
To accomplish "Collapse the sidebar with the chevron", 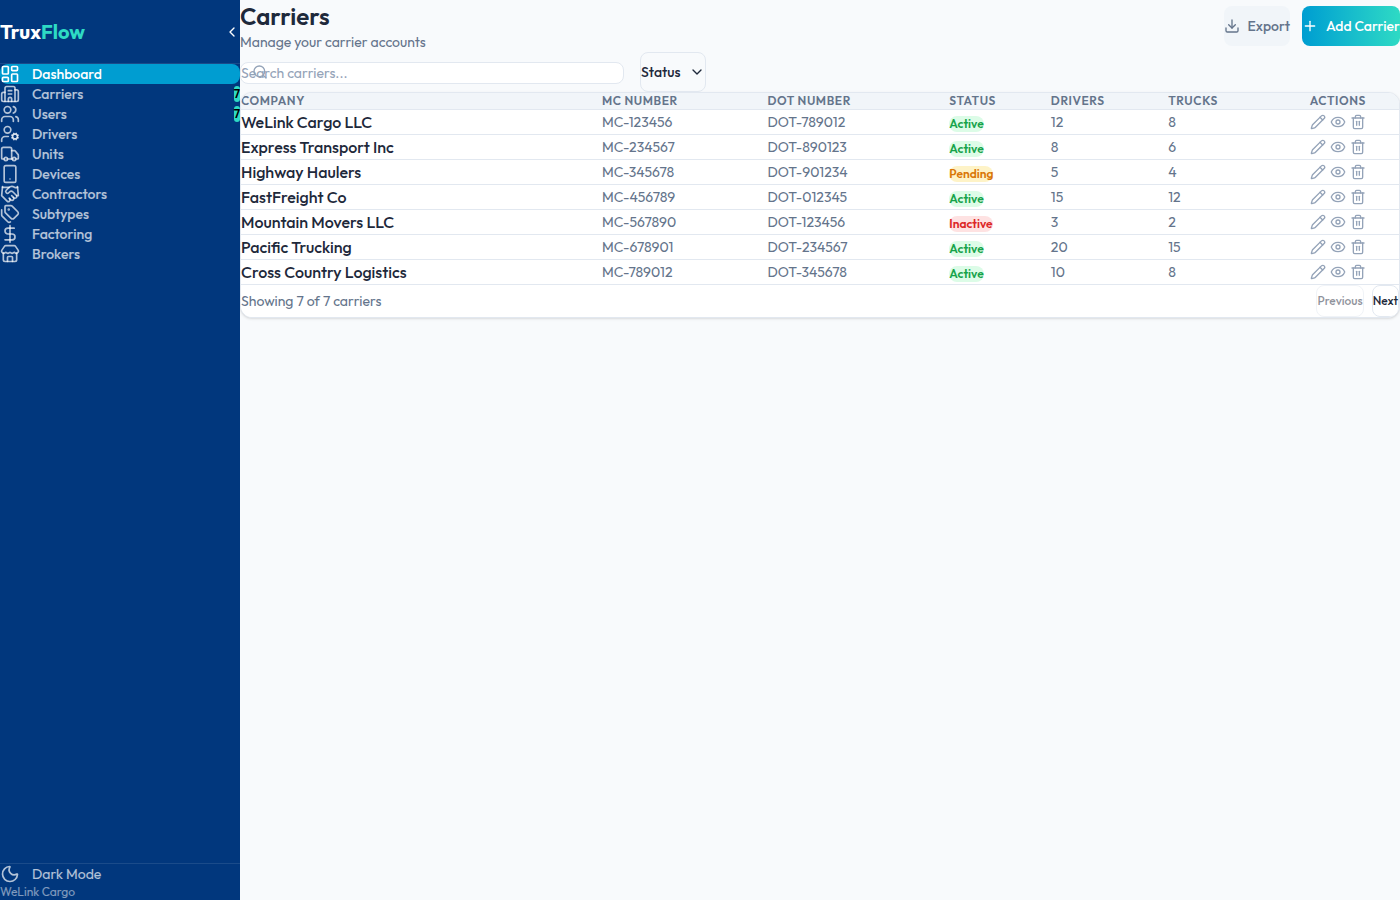I will coord(232,32).
